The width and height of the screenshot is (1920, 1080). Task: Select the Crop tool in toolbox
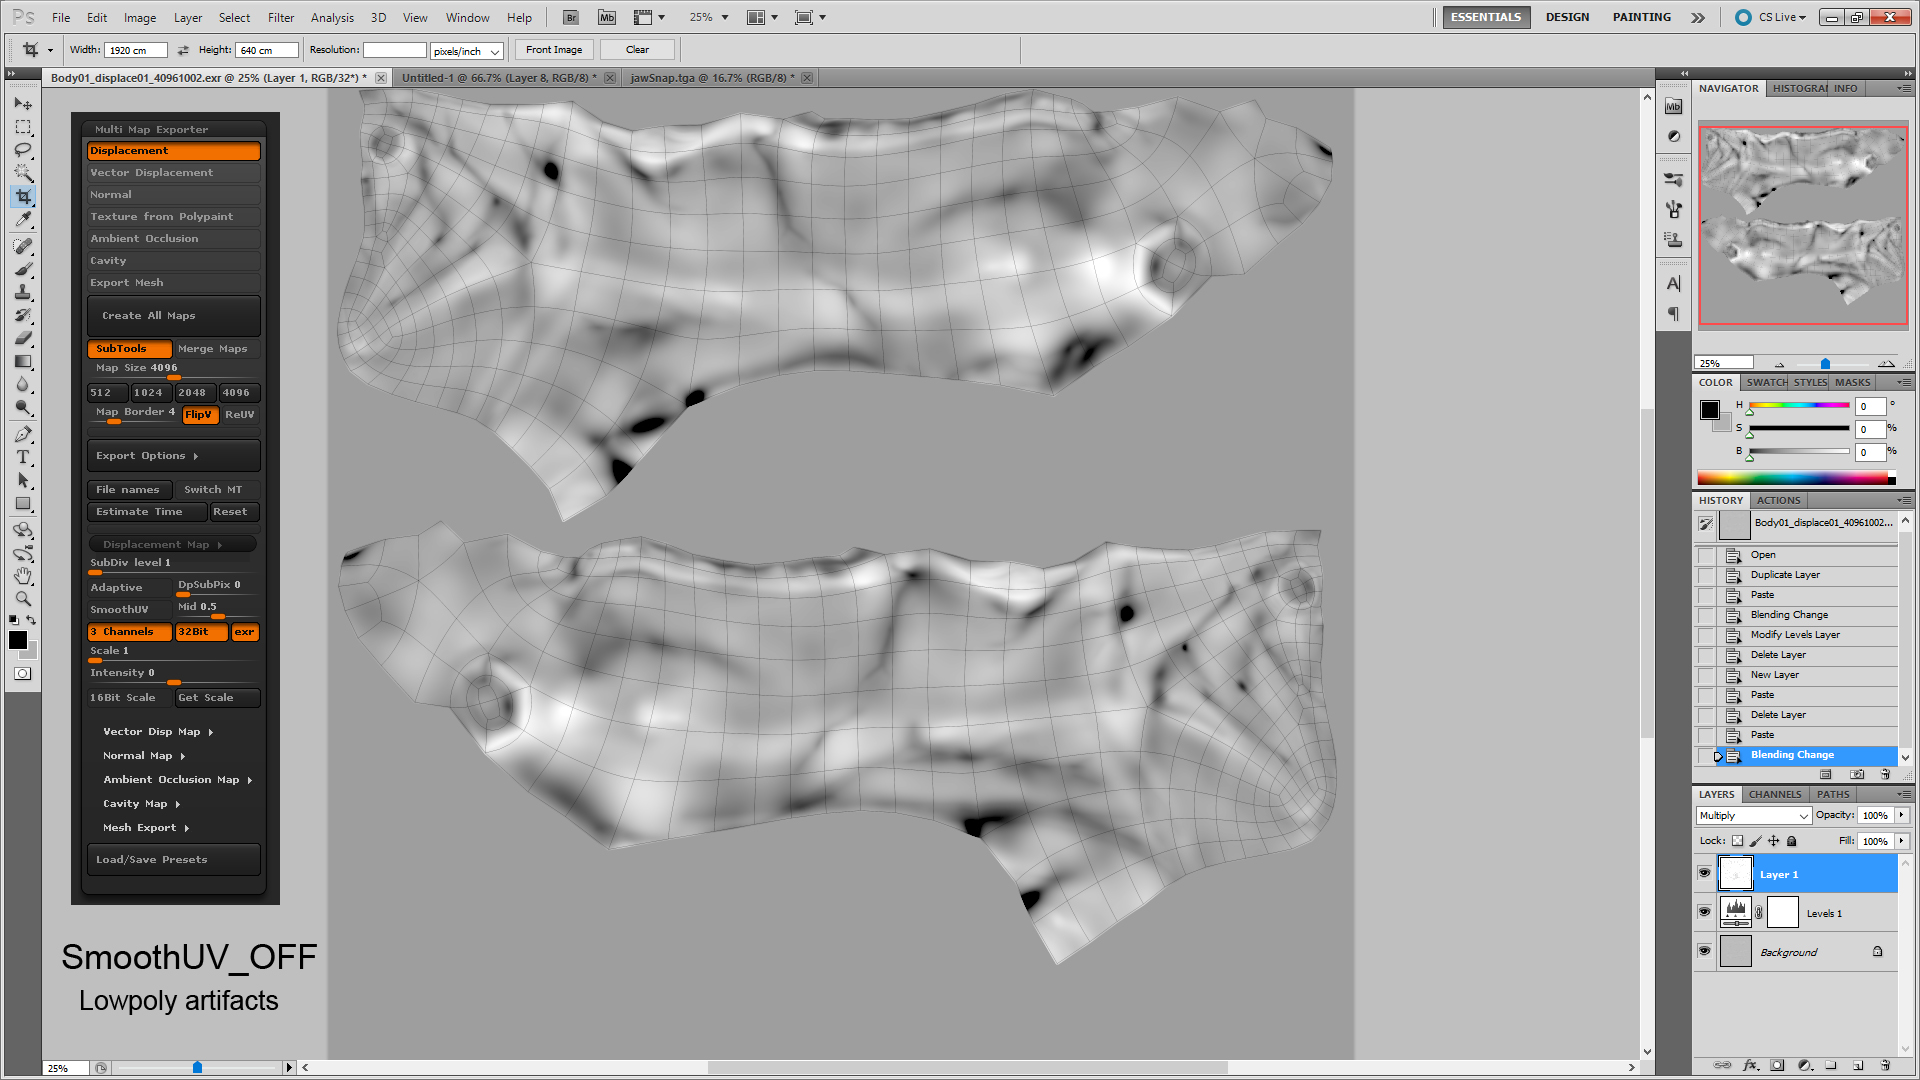(23, 196)
